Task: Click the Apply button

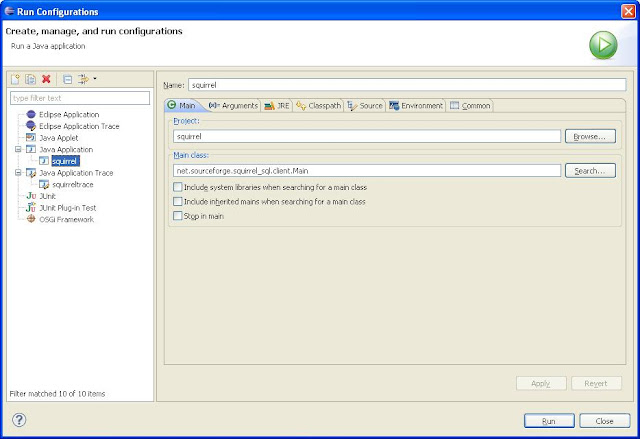Action: click(x=541, y=383)
